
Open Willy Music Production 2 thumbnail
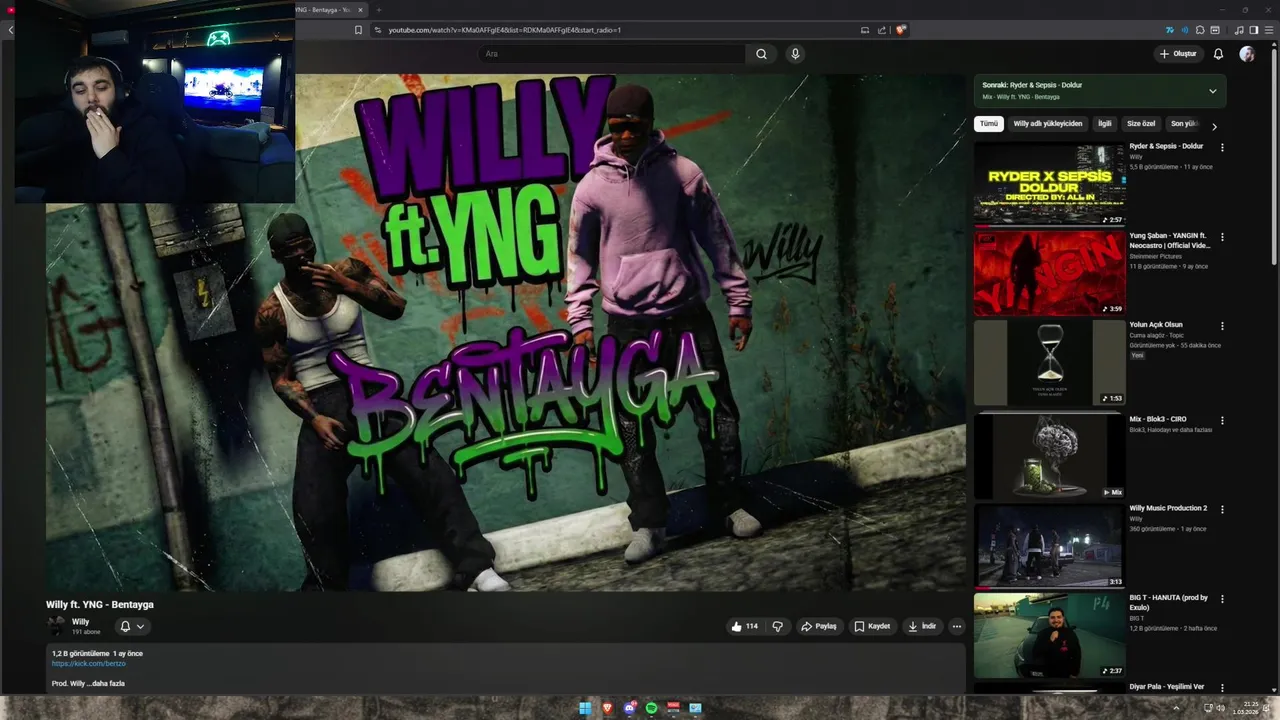pos(1049,546)
